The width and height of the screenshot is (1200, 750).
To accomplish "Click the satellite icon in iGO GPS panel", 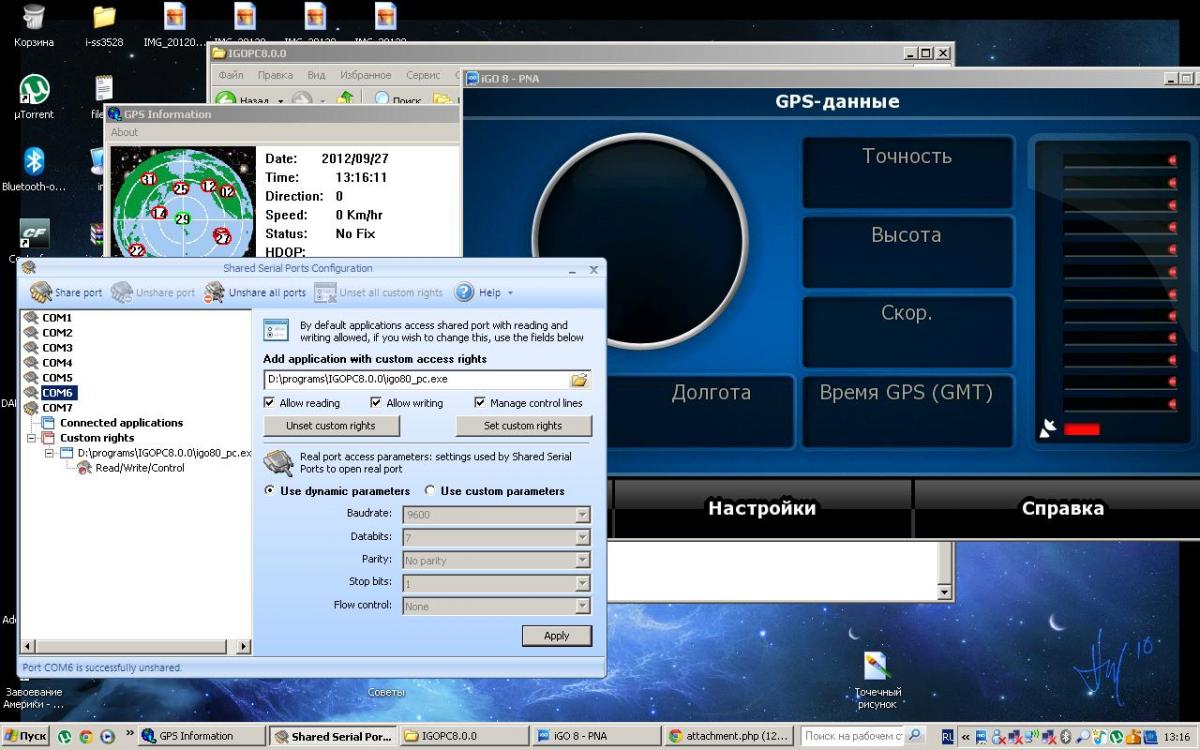I will click(x=1047, y=429).
